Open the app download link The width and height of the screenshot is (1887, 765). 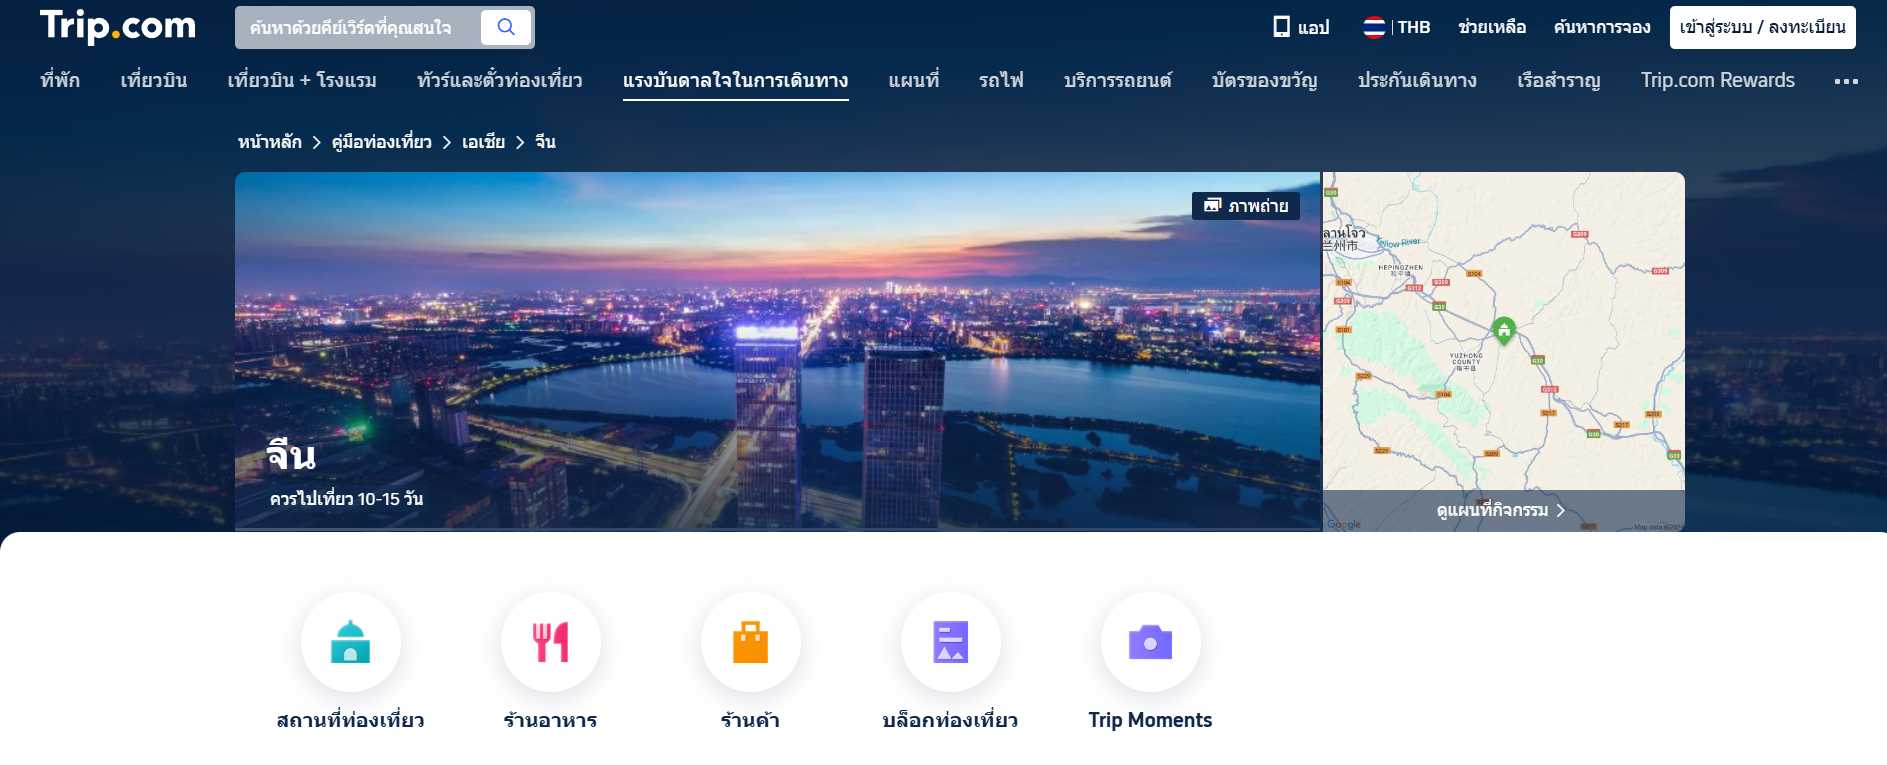pyautogui.click(x=1301, y=27)
